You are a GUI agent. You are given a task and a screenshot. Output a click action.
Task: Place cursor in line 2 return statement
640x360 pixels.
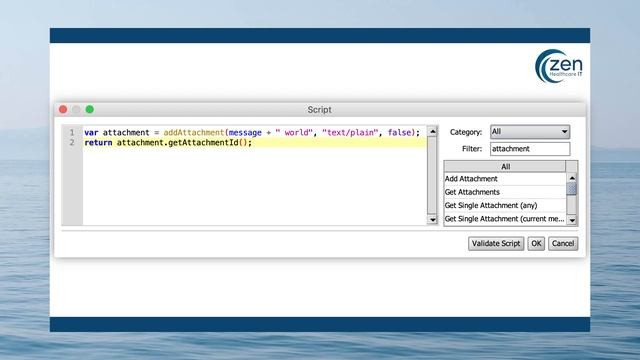[168, 143]
